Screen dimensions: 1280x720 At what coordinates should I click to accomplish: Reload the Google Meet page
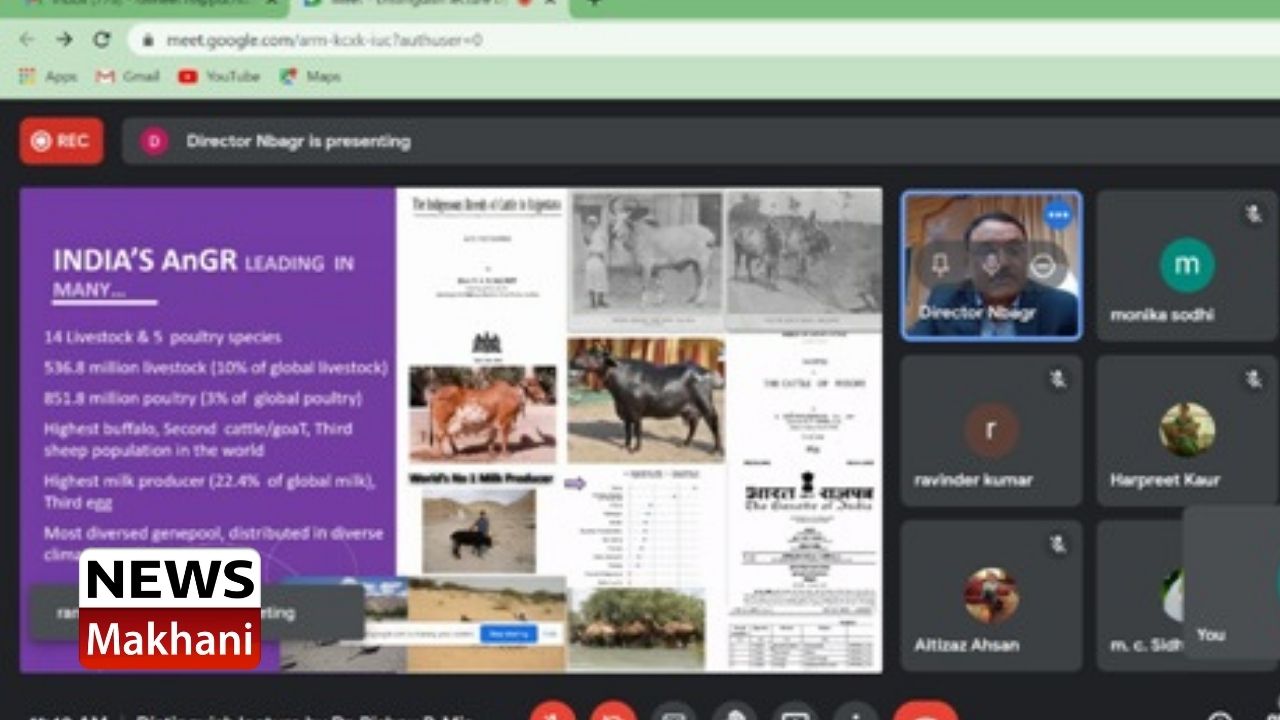[x=101, y=40]
